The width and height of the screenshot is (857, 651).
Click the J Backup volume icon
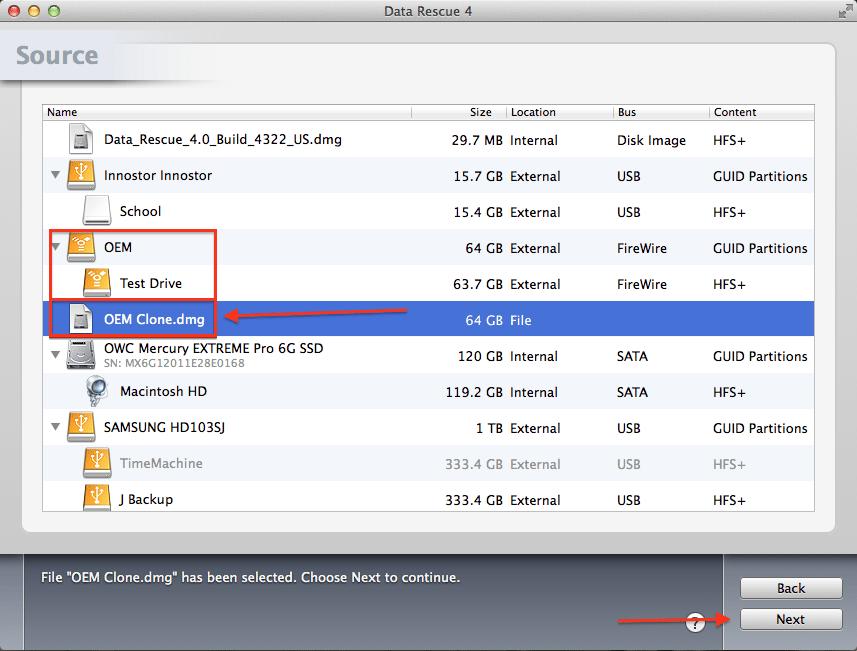coord(96,499)
